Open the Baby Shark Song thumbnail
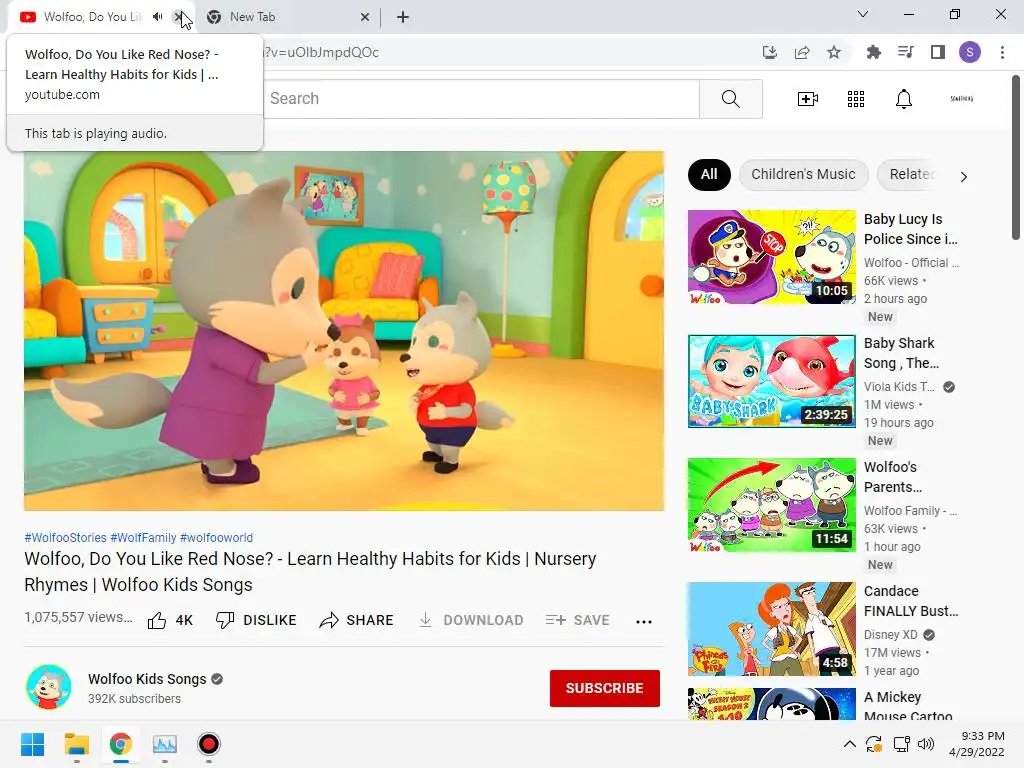The height and width of the screenshot is (768, 1024). [772, 381]
